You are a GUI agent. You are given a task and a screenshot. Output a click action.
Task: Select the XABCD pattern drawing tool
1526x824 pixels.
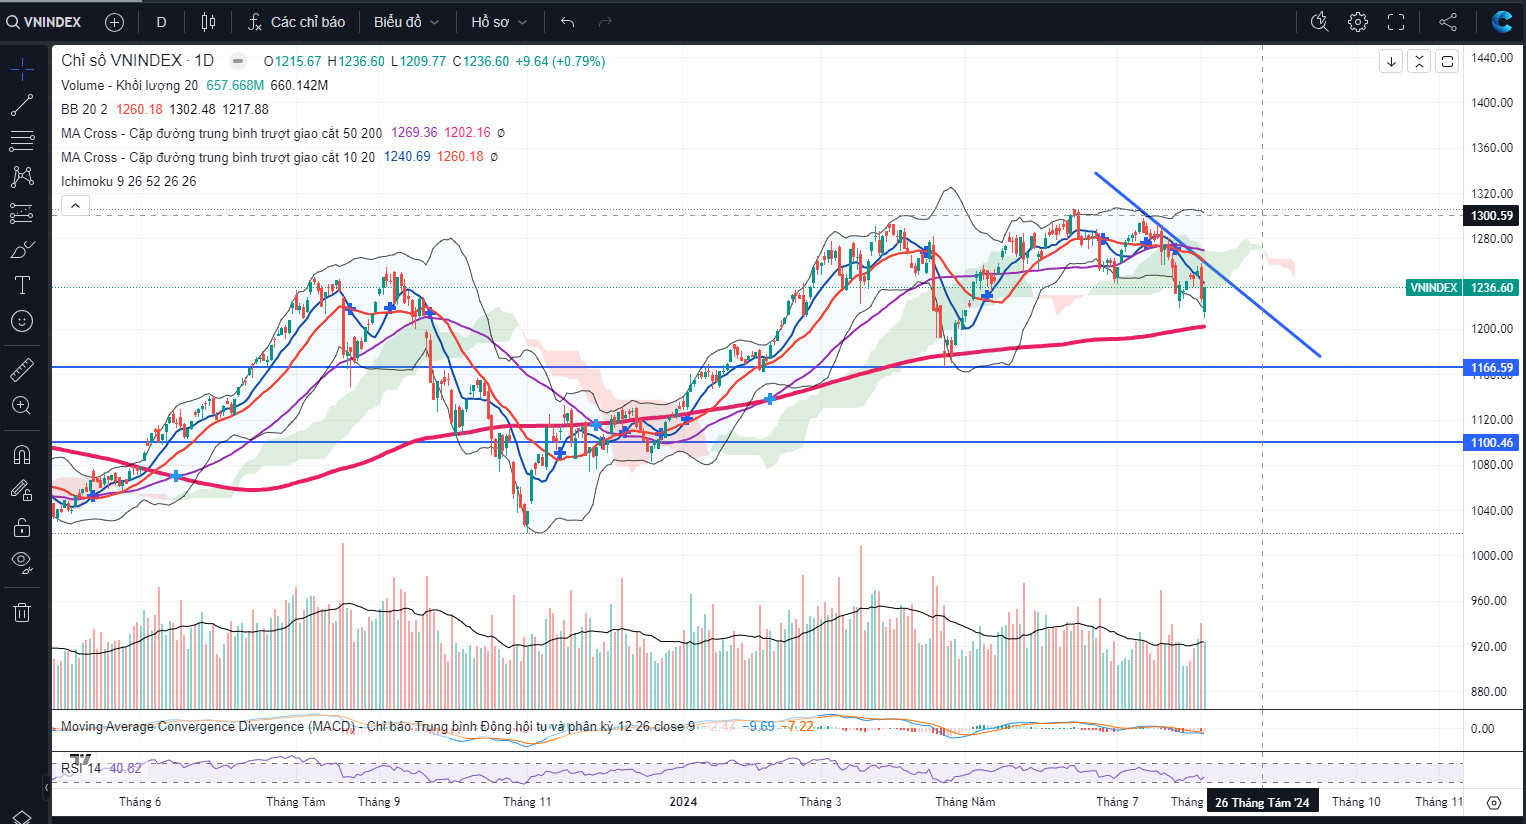tap(22, 177)
